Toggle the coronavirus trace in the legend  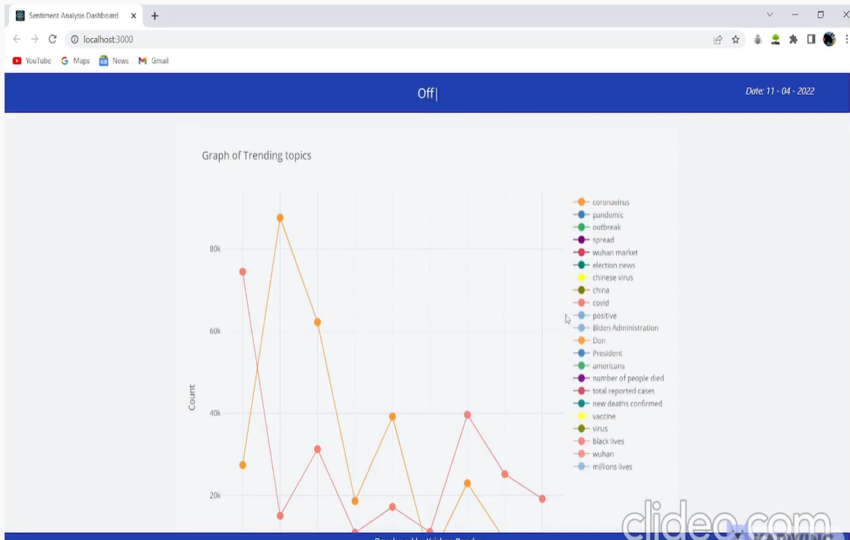coord(609,202)
